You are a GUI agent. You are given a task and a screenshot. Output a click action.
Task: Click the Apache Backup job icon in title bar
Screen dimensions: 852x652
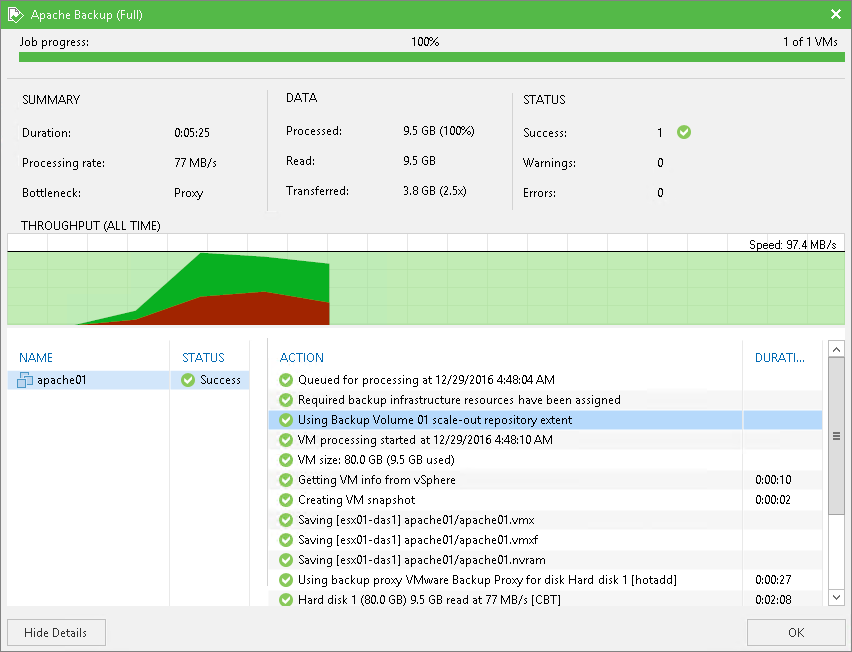[15, 15]
